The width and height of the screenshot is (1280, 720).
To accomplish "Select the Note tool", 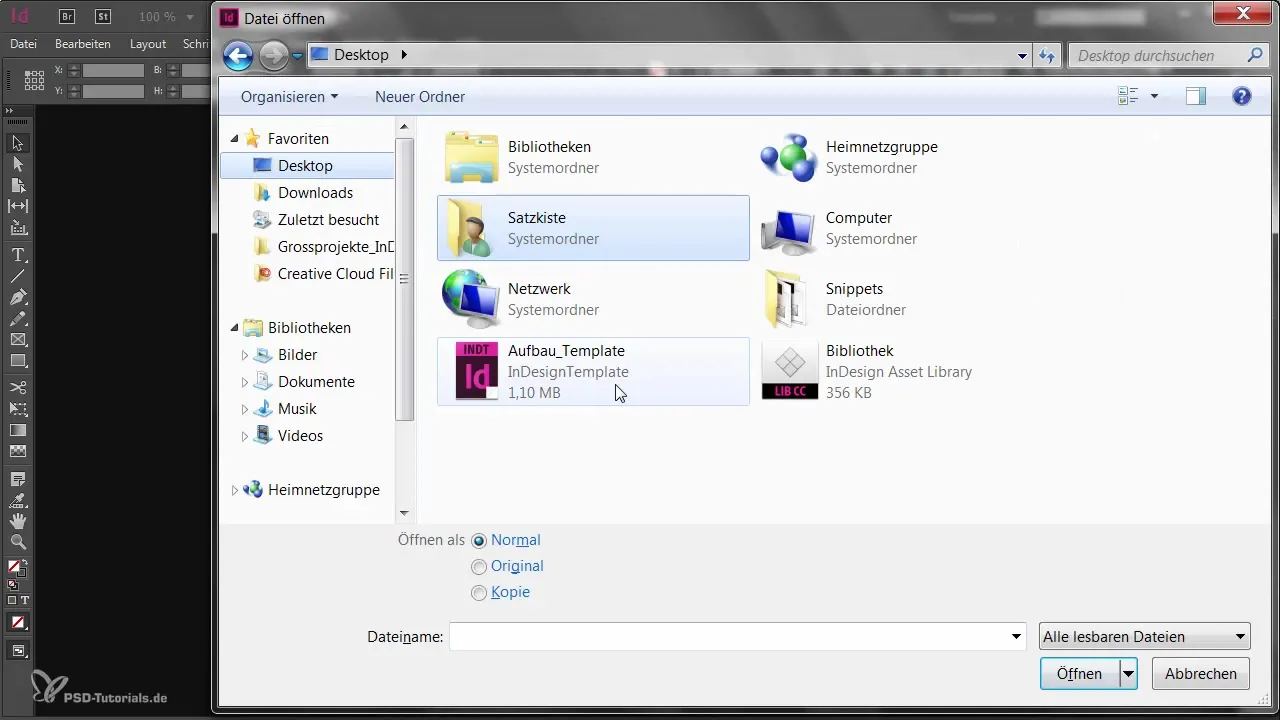I will coord(18,478).
